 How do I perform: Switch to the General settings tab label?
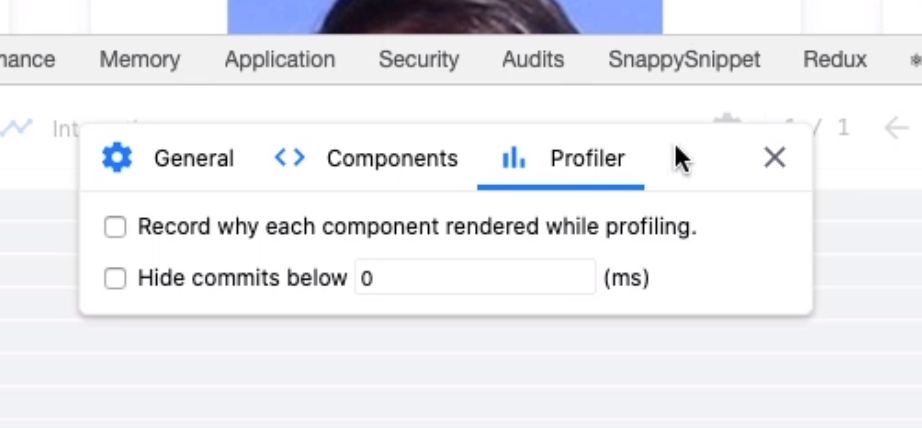[194, 159]
